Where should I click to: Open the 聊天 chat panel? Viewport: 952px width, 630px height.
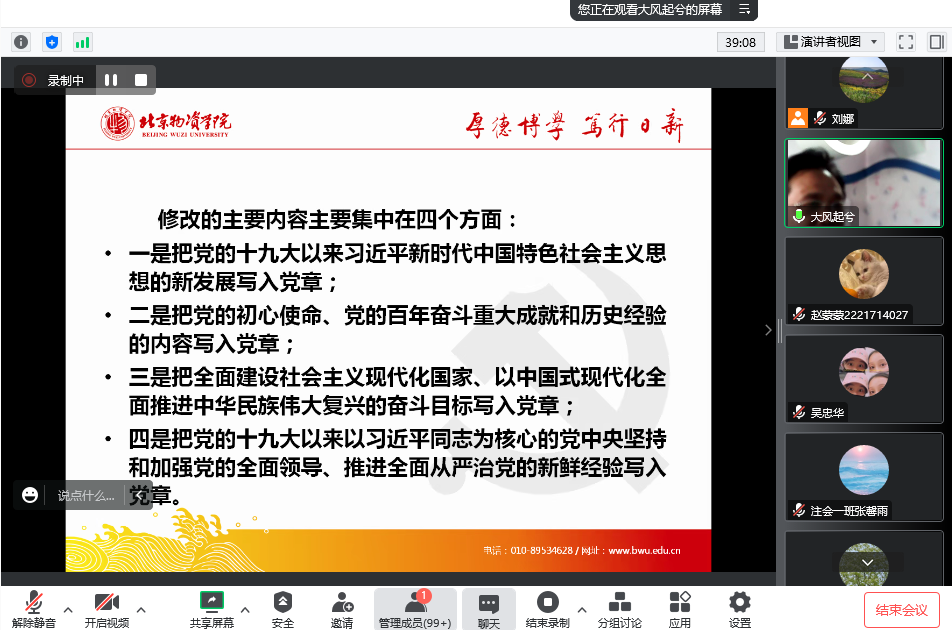[488, 609]
